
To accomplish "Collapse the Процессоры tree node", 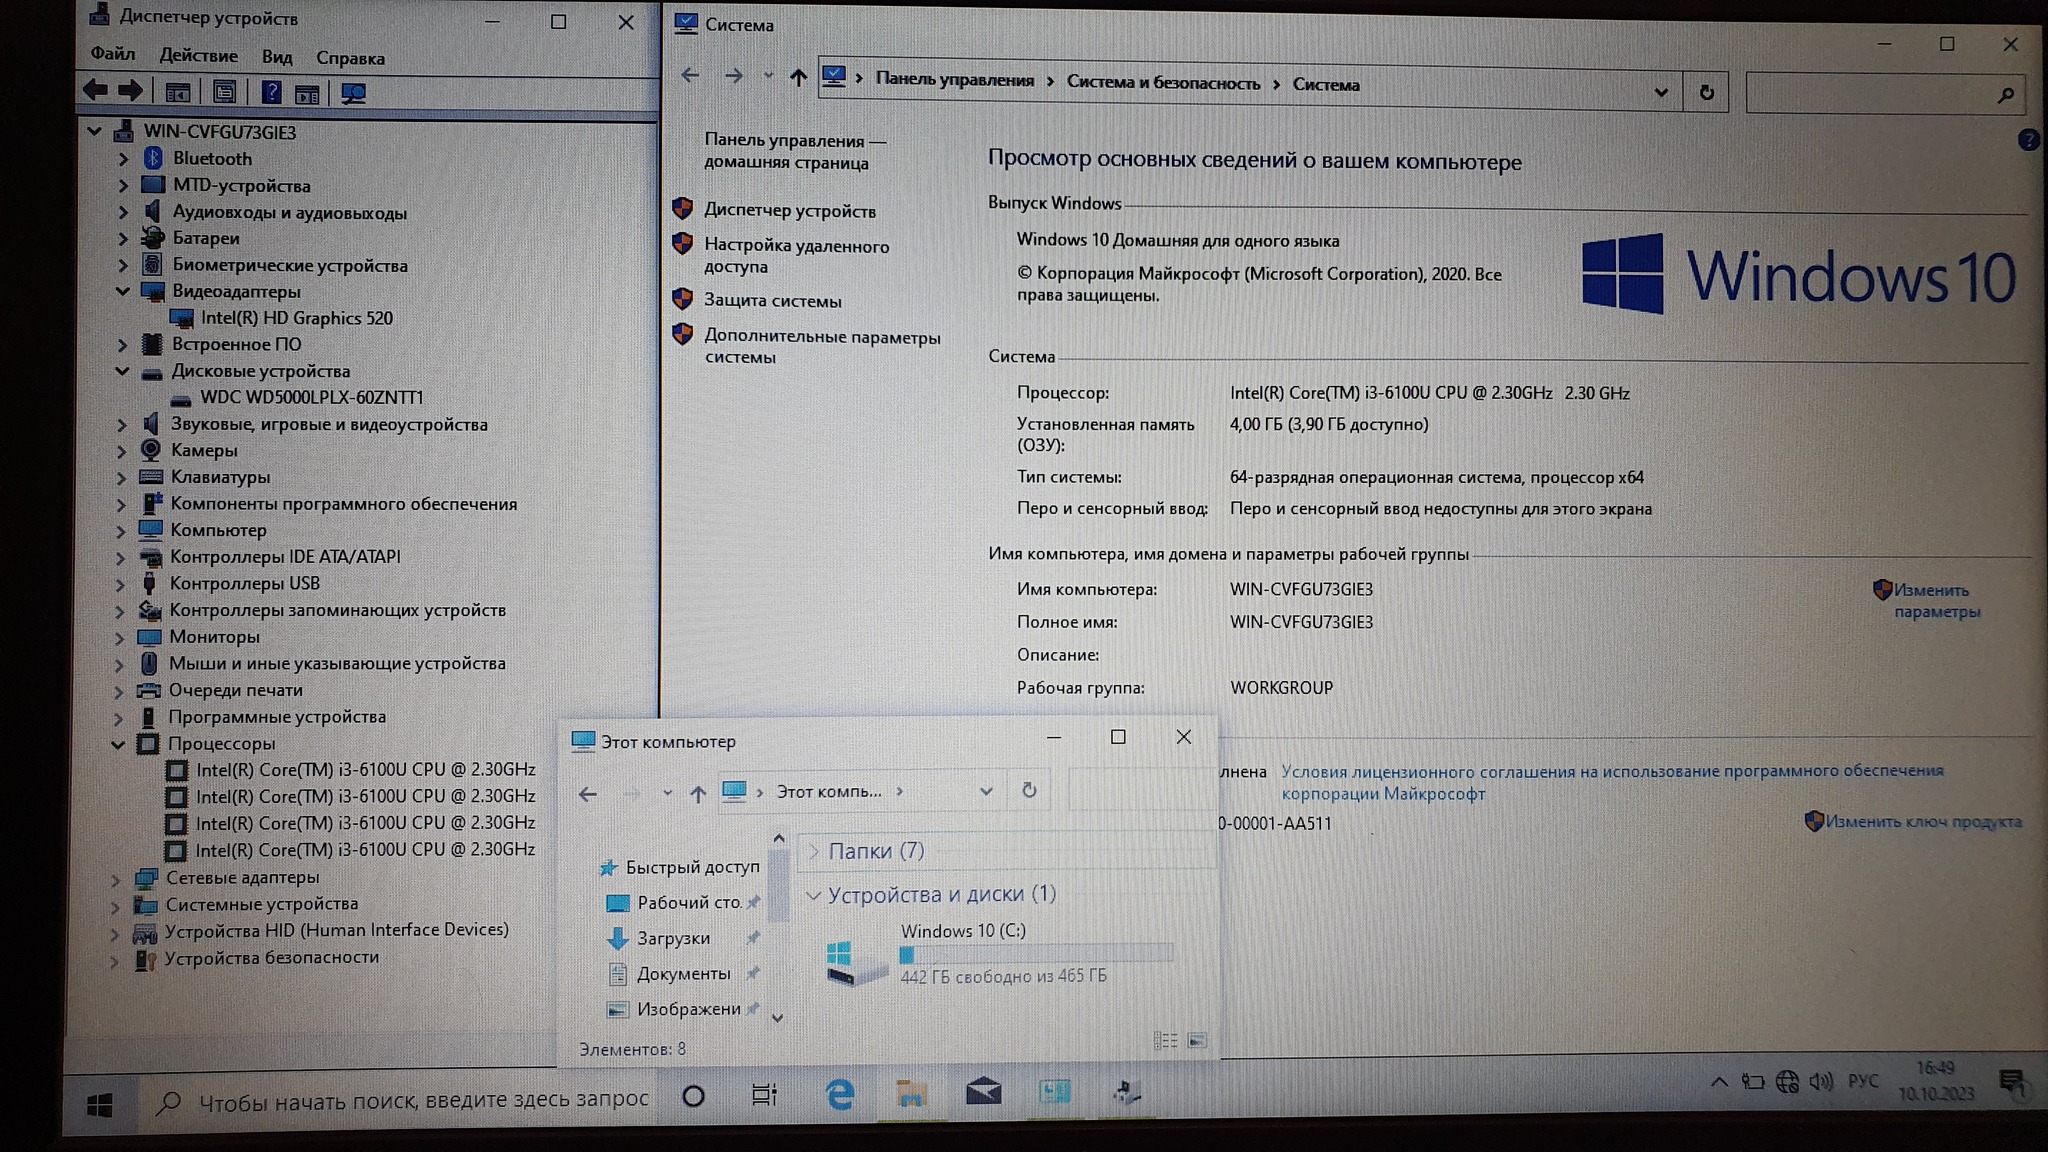I will 118,744.
